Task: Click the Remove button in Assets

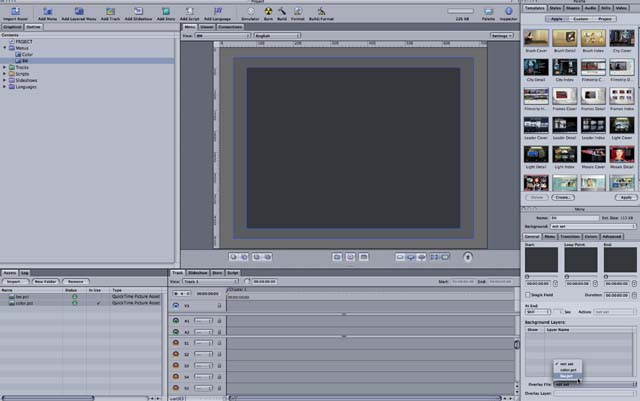Action: pyautogui.click(x=76, y=282)
